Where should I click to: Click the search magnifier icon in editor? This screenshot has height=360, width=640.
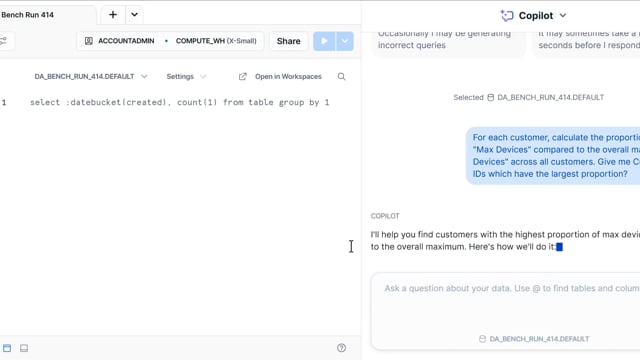point(342,77)
